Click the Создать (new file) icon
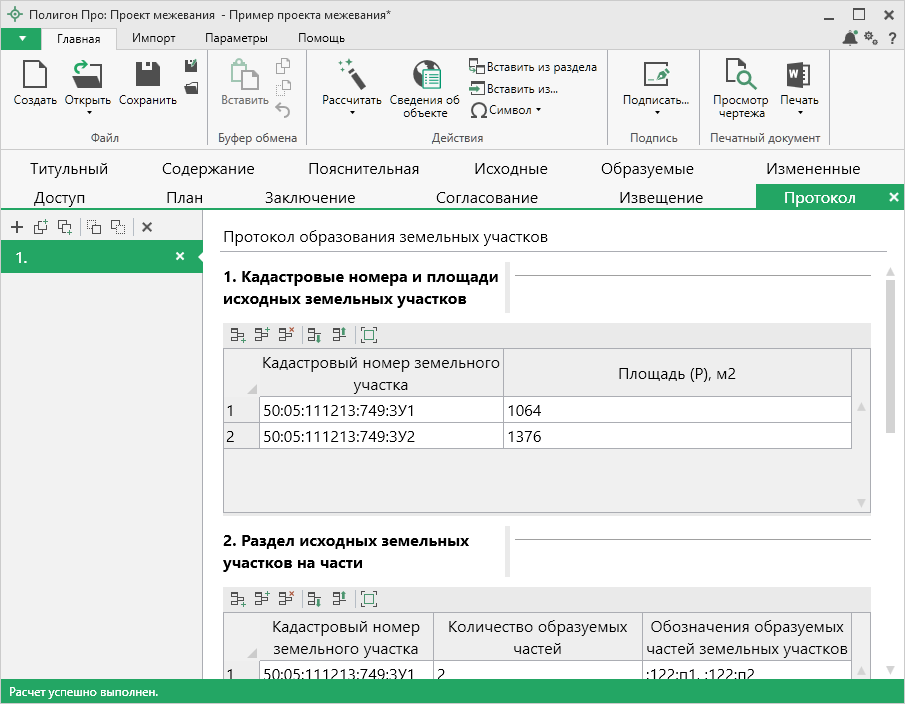The width and height of the screenshot is (905, 704). click(35, 76)
